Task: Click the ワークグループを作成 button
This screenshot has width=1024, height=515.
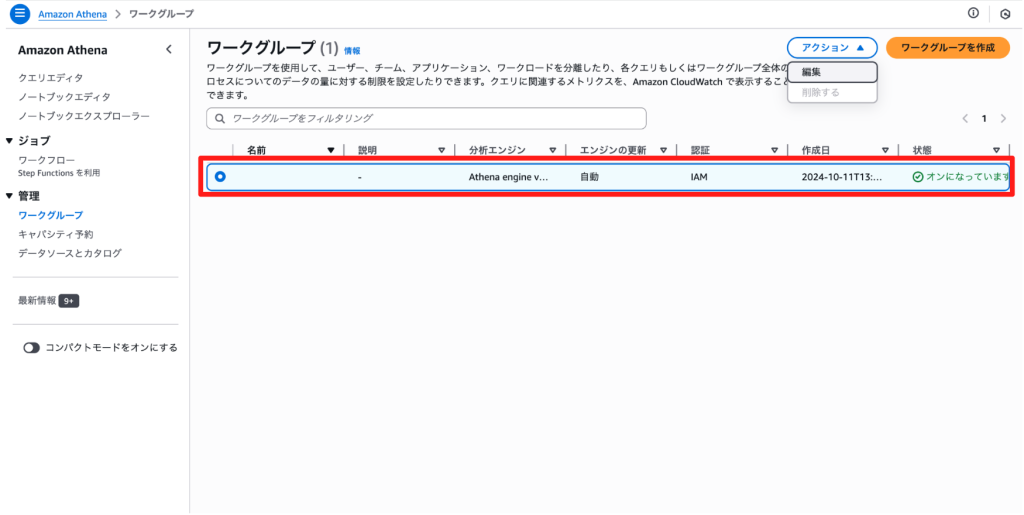Action: (948, 48)
